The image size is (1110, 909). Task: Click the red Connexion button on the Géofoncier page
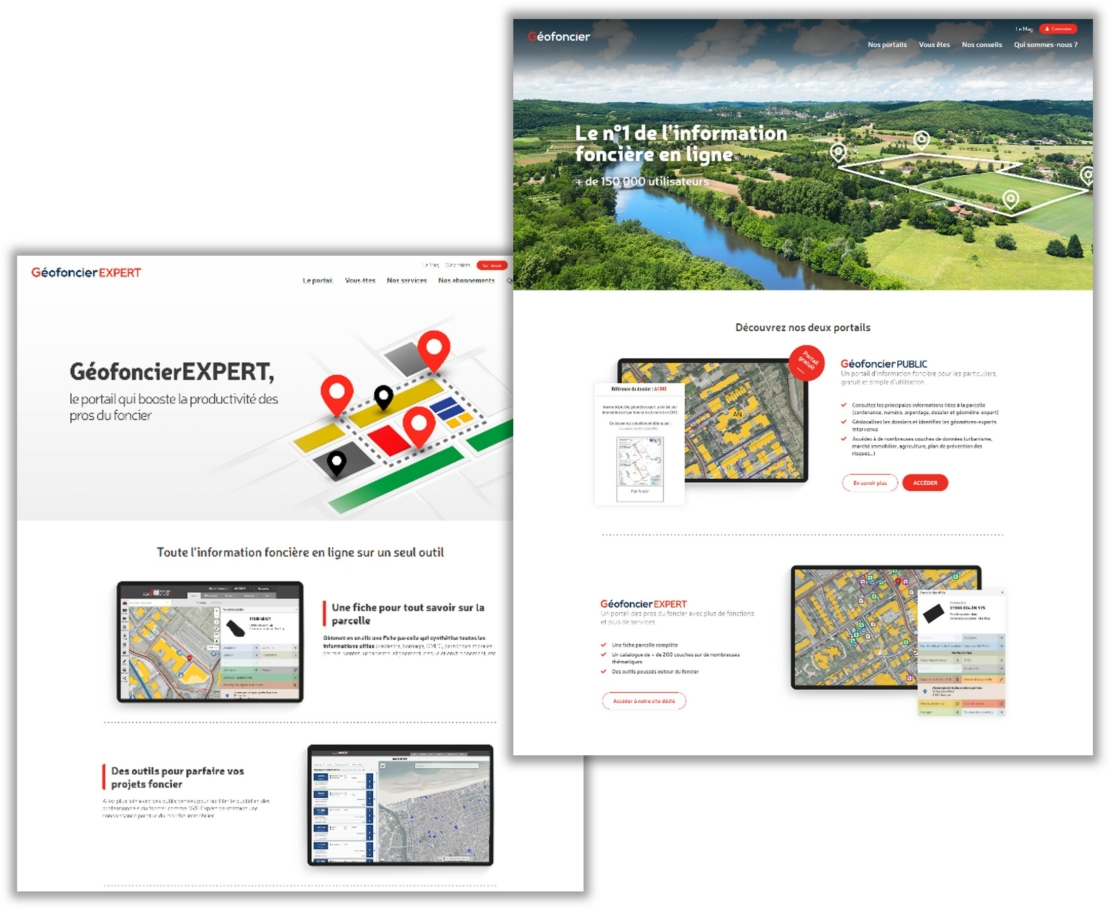[x=1058, y=29]
